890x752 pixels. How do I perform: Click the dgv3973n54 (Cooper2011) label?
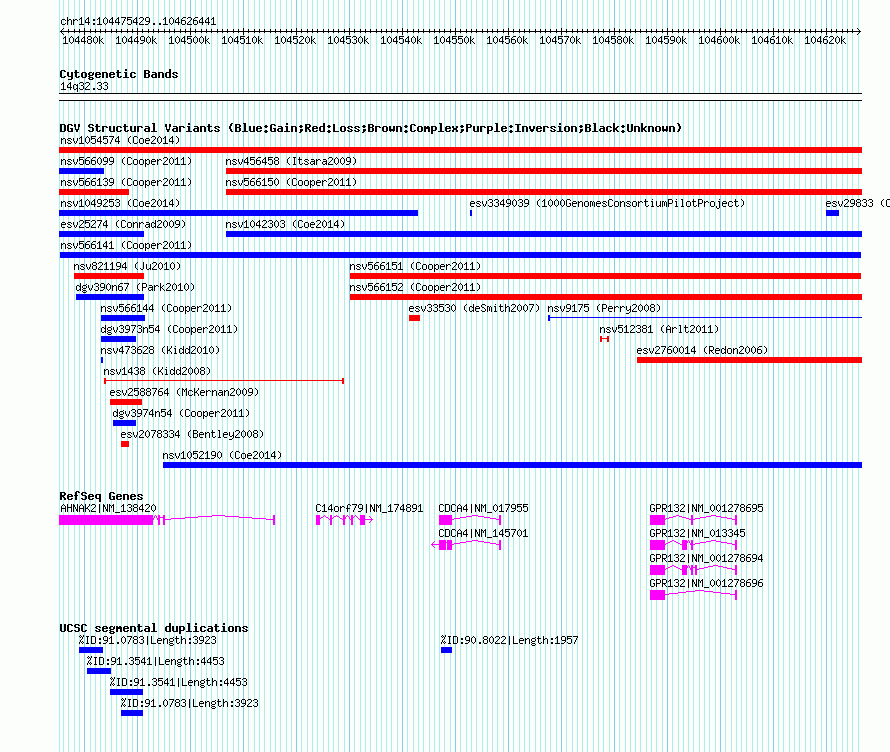169,329
